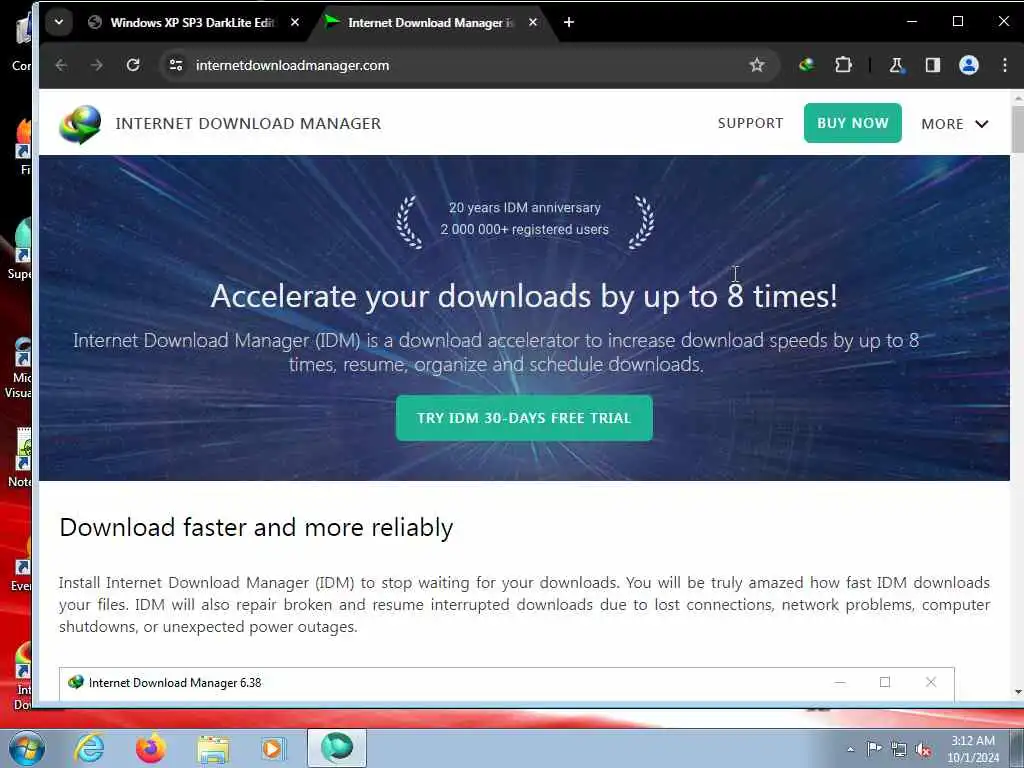Click TRY IDM 30-DAYS FREE TRIAL button

pos(524,418)
